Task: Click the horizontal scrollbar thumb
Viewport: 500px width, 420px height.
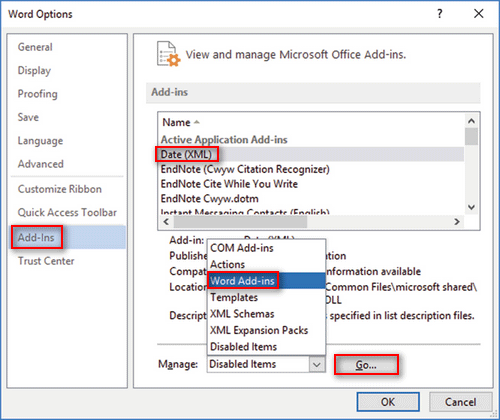Action: tap(240, 222)
